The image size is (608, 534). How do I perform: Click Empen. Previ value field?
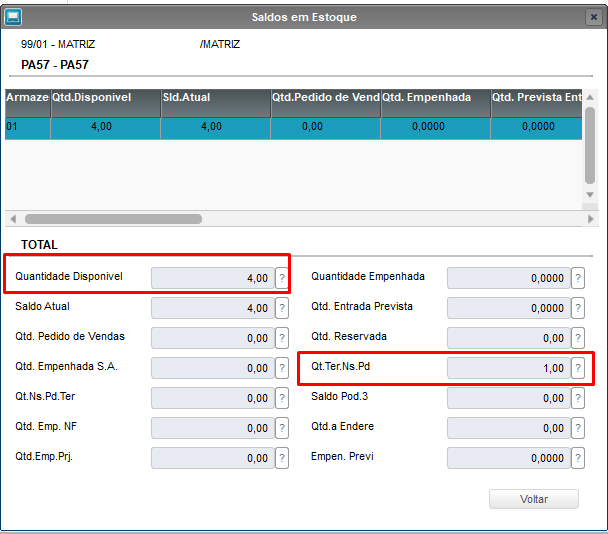tap(509, 458)
